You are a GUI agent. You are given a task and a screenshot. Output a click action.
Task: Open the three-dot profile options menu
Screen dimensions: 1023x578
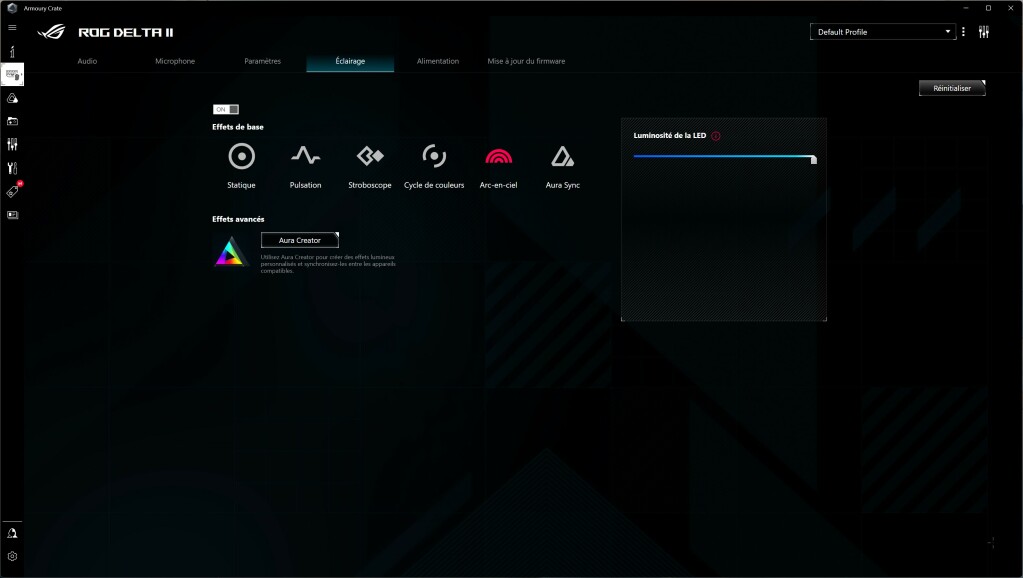pyautogui.click(x=964, y=32)
